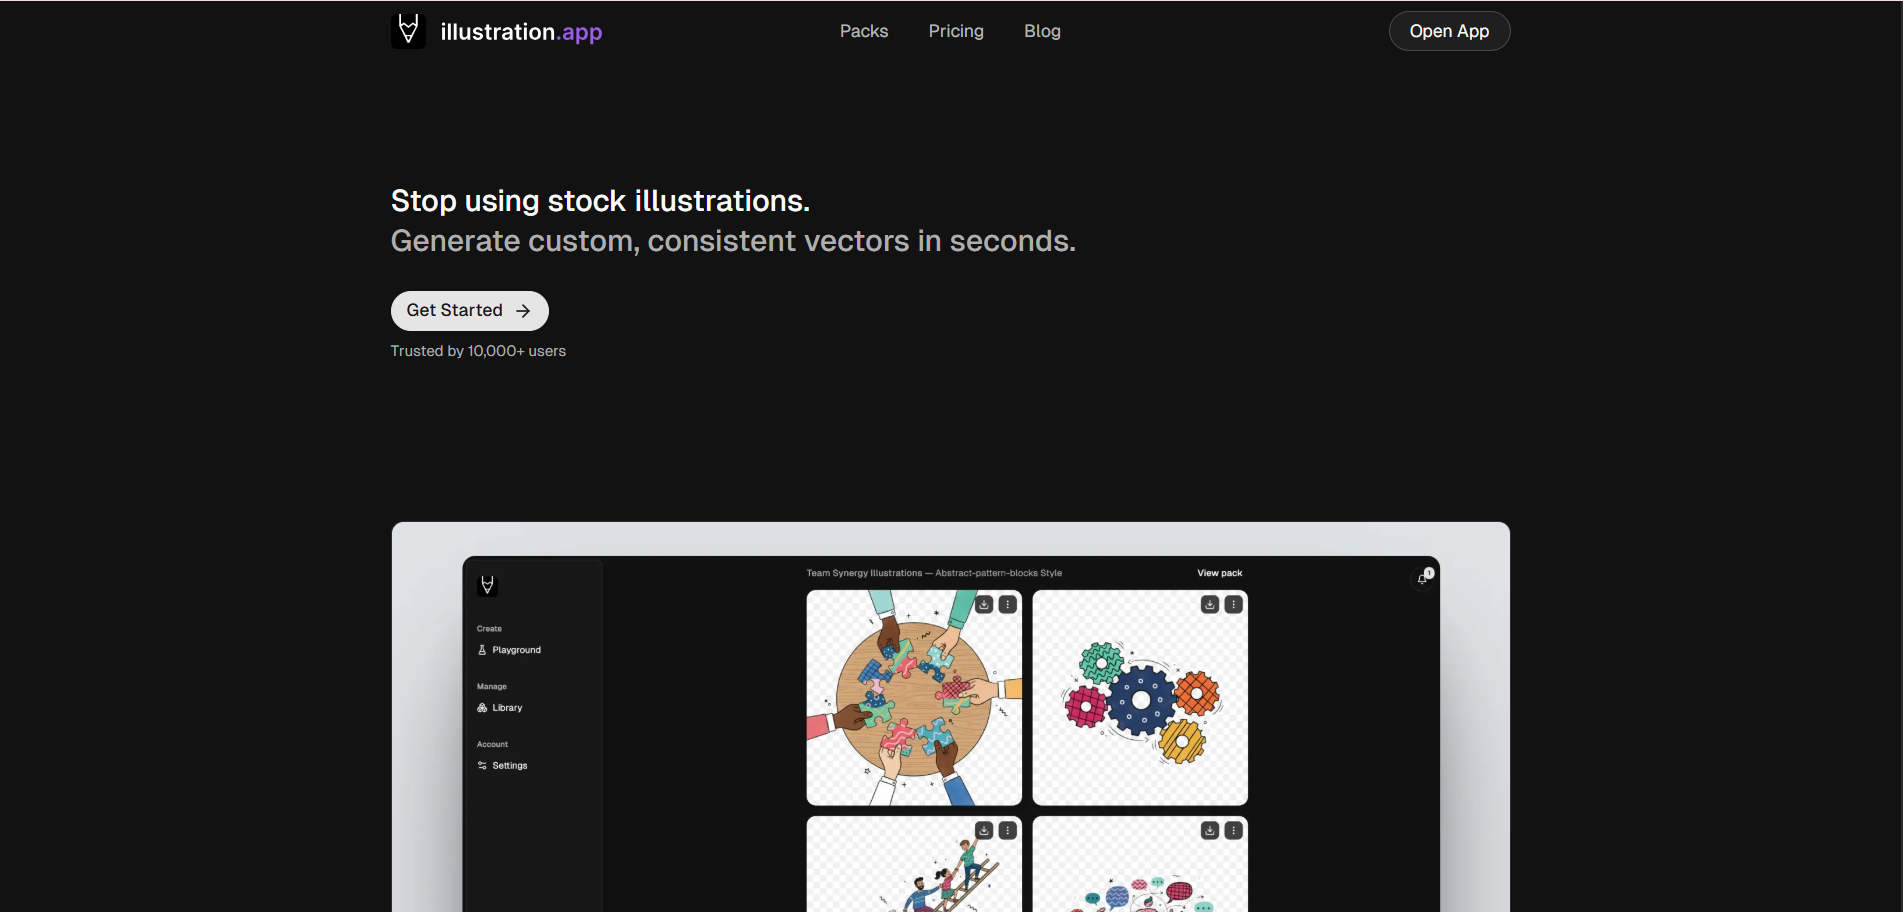Click the Generate custom, consistent vectors subheading
1903x912 pixels.
click(x=733, y=241)
